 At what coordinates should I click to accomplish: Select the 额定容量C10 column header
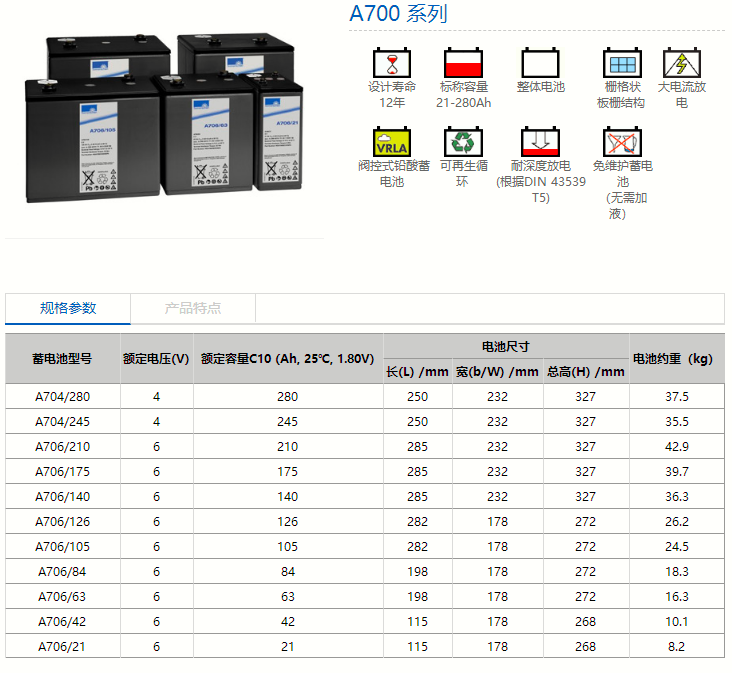[288, 359]
